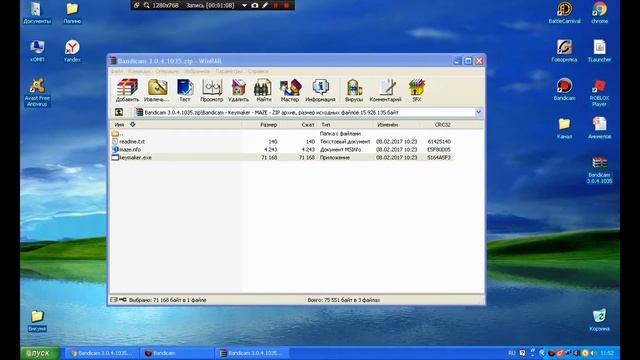640x360 pixels.
Task: Click the Вирусня folder on desktop
Action: 37,320
